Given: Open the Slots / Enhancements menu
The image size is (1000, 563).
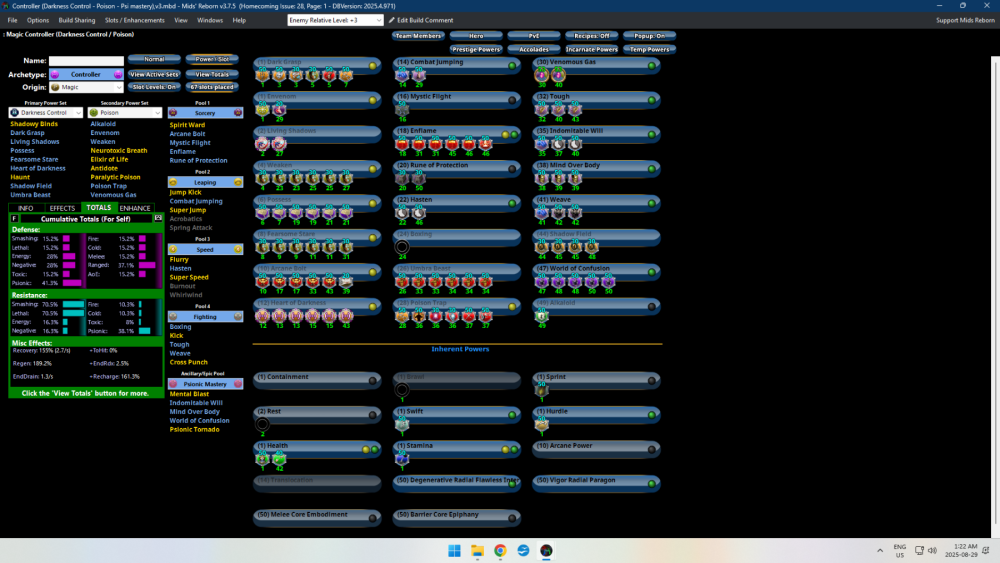Looking at the screenshot, I should pos(134,20).
